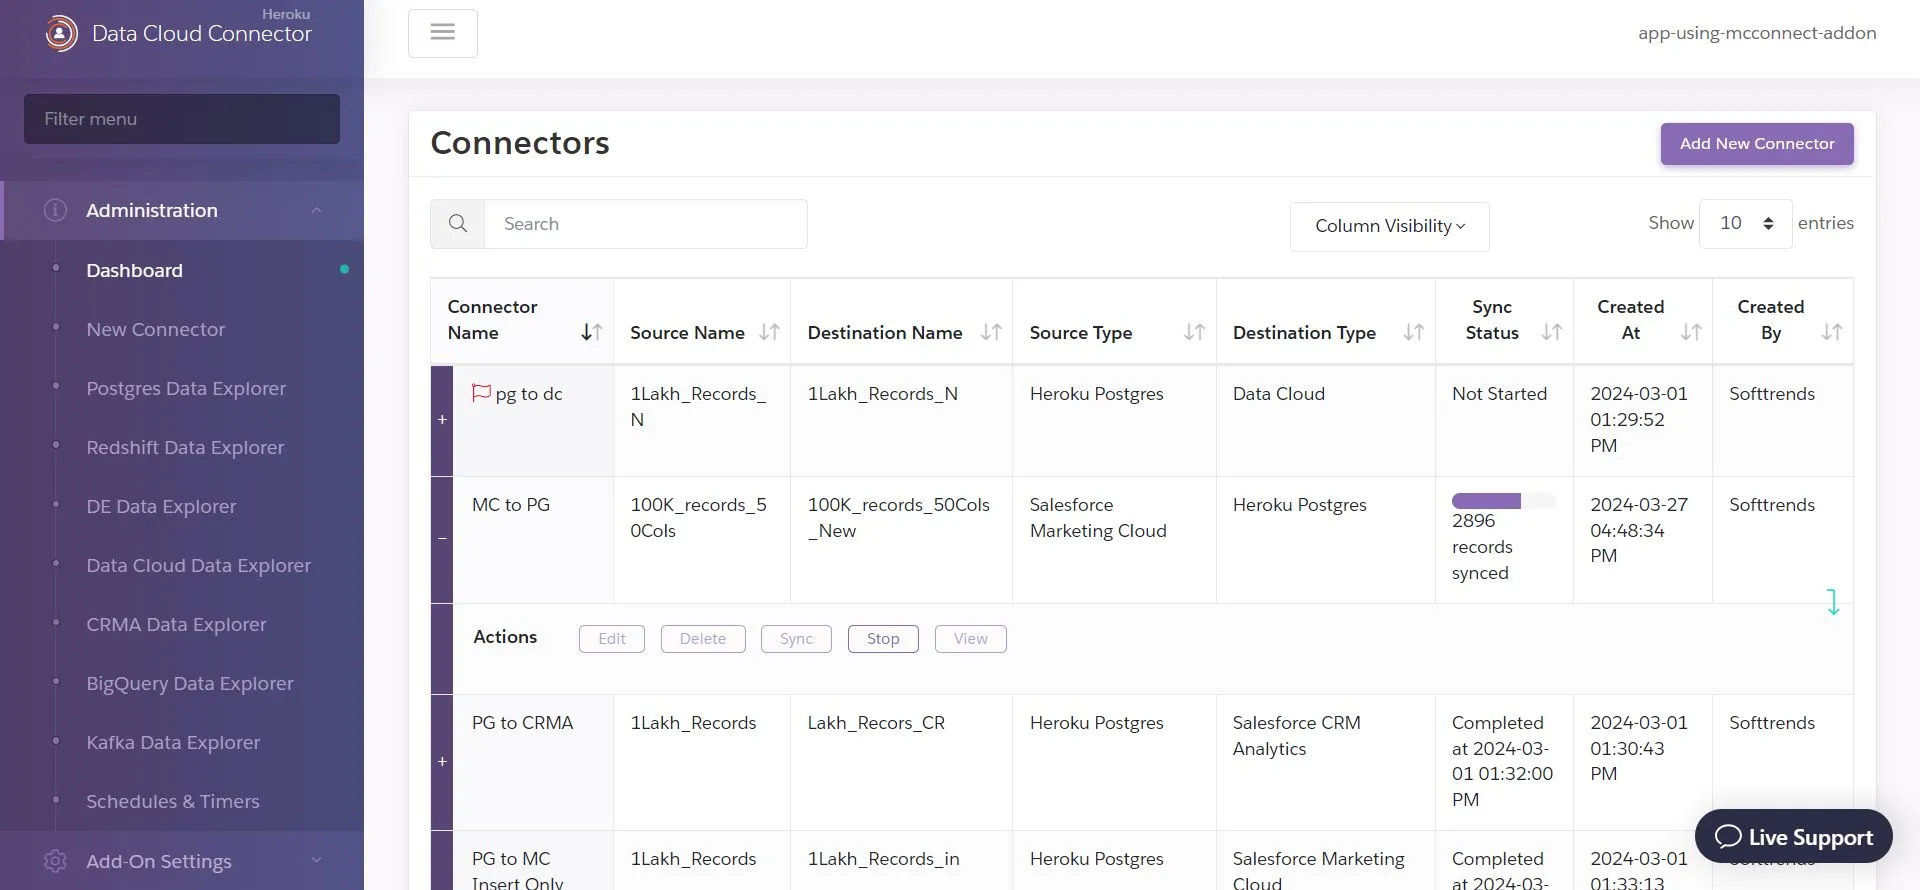Open the Column Visibility dropdown
1920x890 pixels.
(x=1389, y=226)
